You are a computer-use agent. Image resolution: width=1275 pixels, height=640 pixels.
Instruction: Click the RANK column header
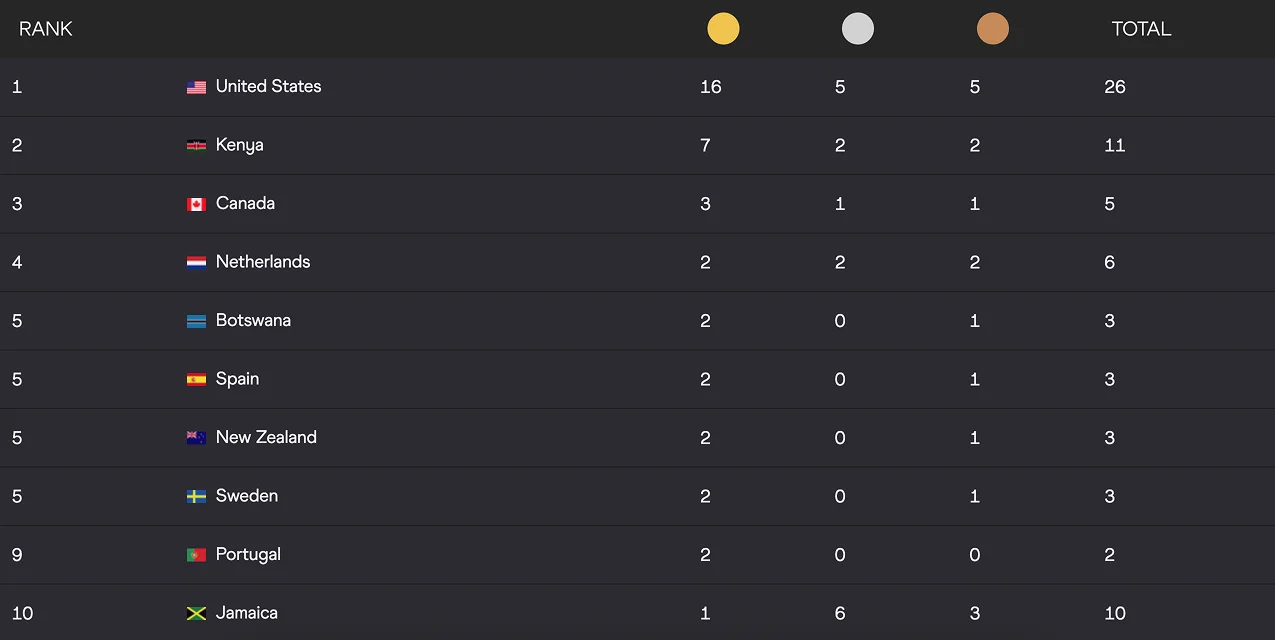pos(46,29)
